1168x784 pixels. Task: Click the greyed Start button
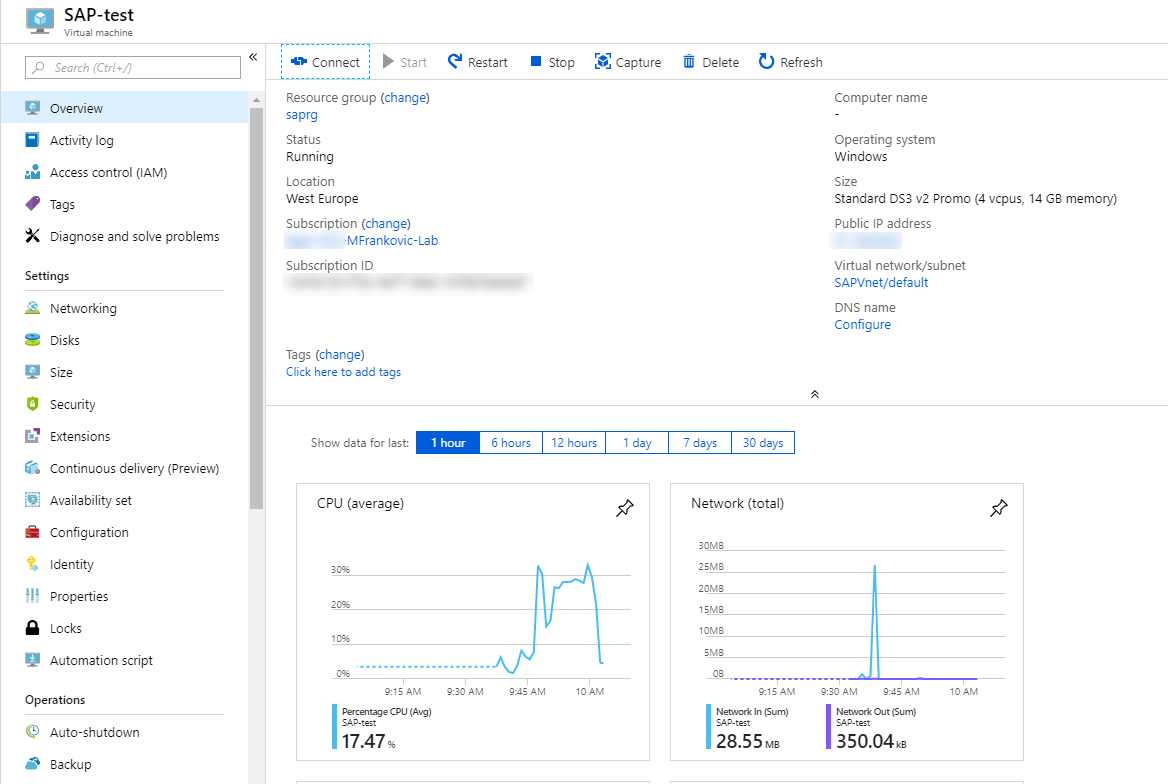tap(404, 62)
